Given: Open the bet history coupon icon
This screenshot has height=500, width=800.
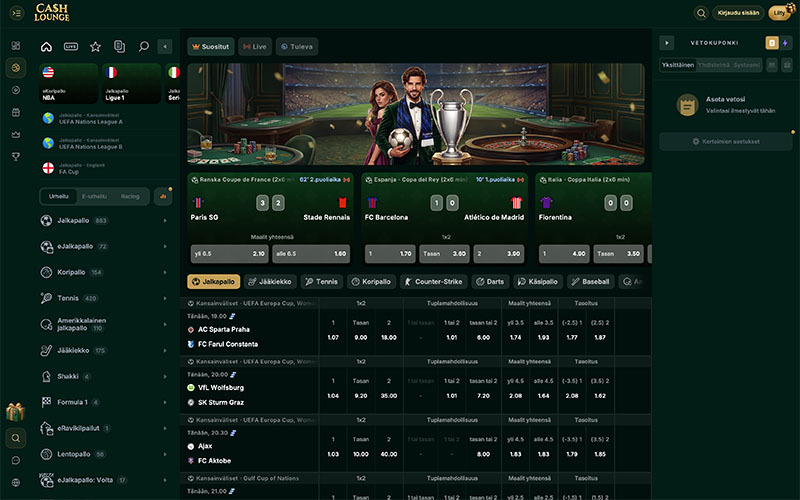Looking at the screenshot, I should coord(119,47).
